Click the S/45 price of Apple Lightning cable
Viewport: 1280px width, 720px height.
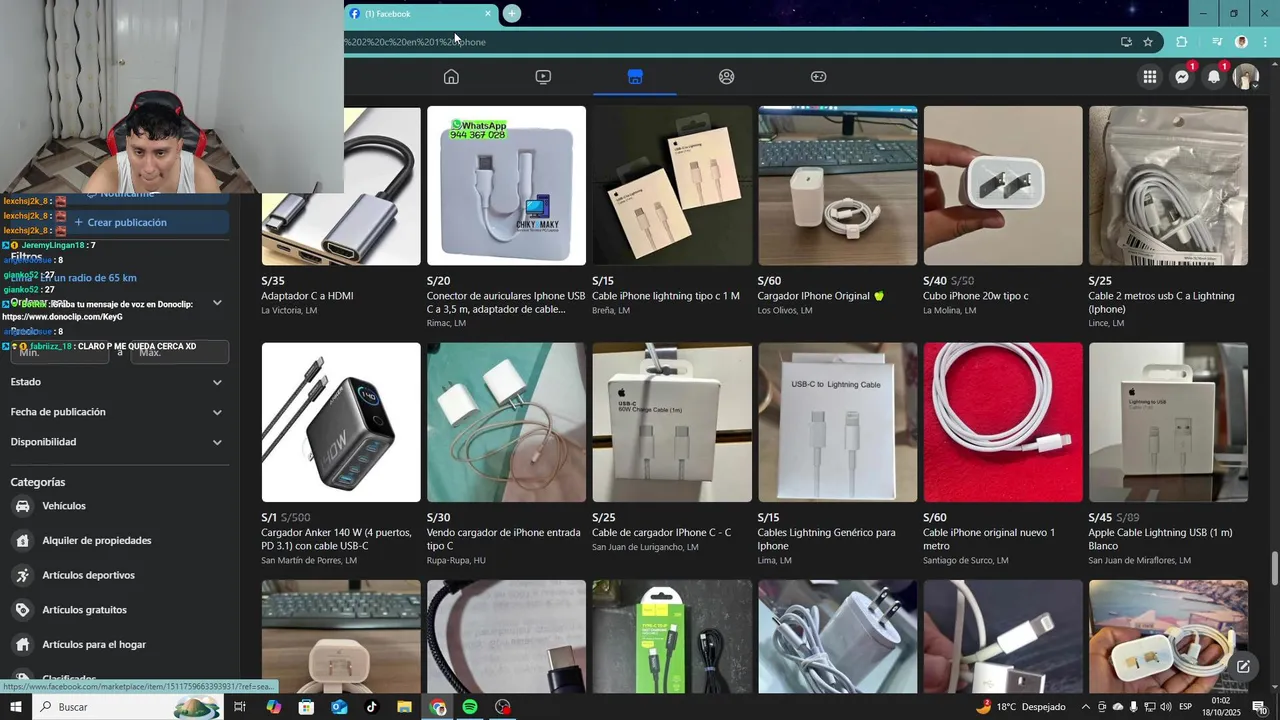[1100, 518]
